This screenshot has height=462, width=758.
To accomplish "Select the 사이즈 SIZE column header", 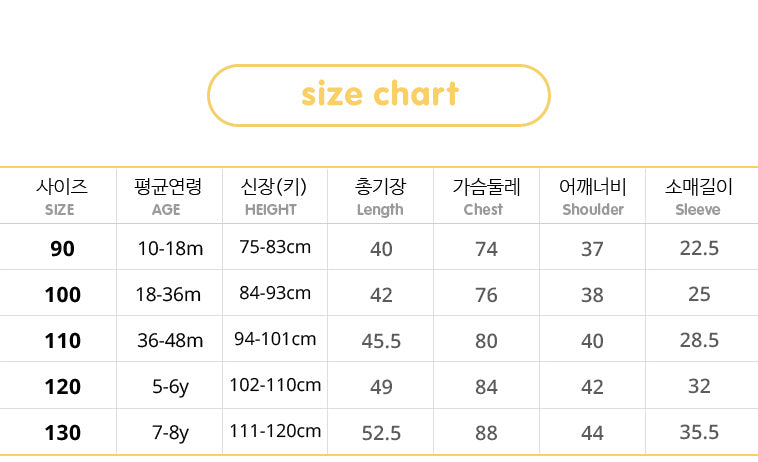I will pyautogui.click(x=60, y=196).
